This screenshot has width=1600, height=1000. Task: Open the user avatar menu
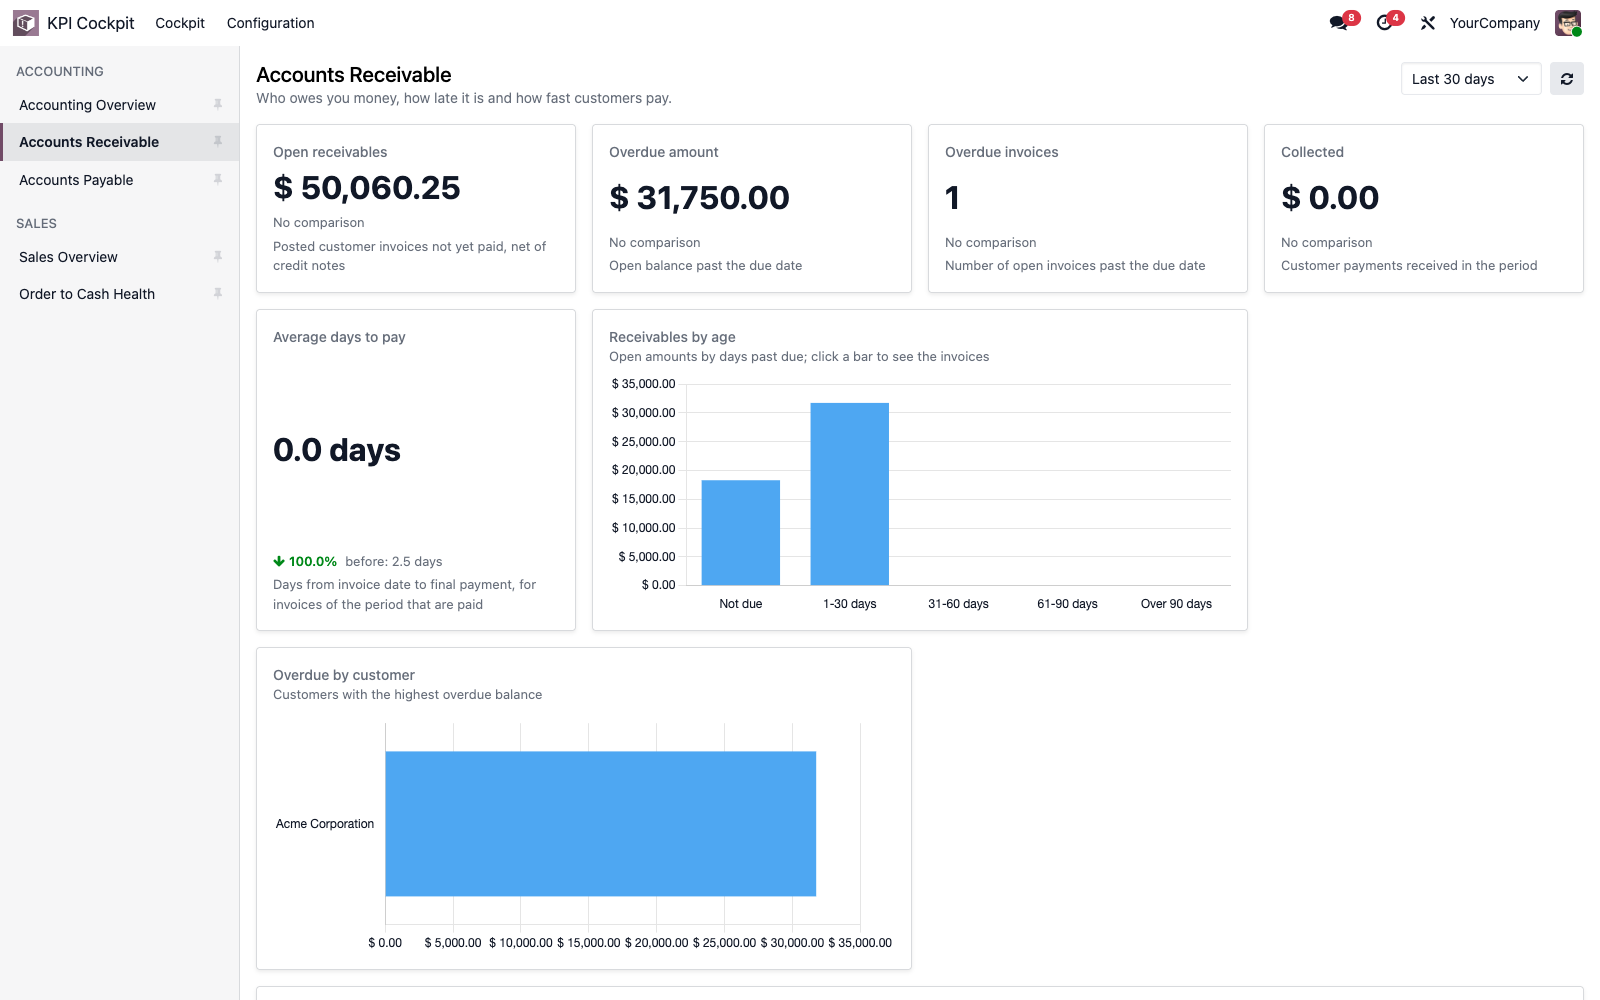click(1567, 23)
